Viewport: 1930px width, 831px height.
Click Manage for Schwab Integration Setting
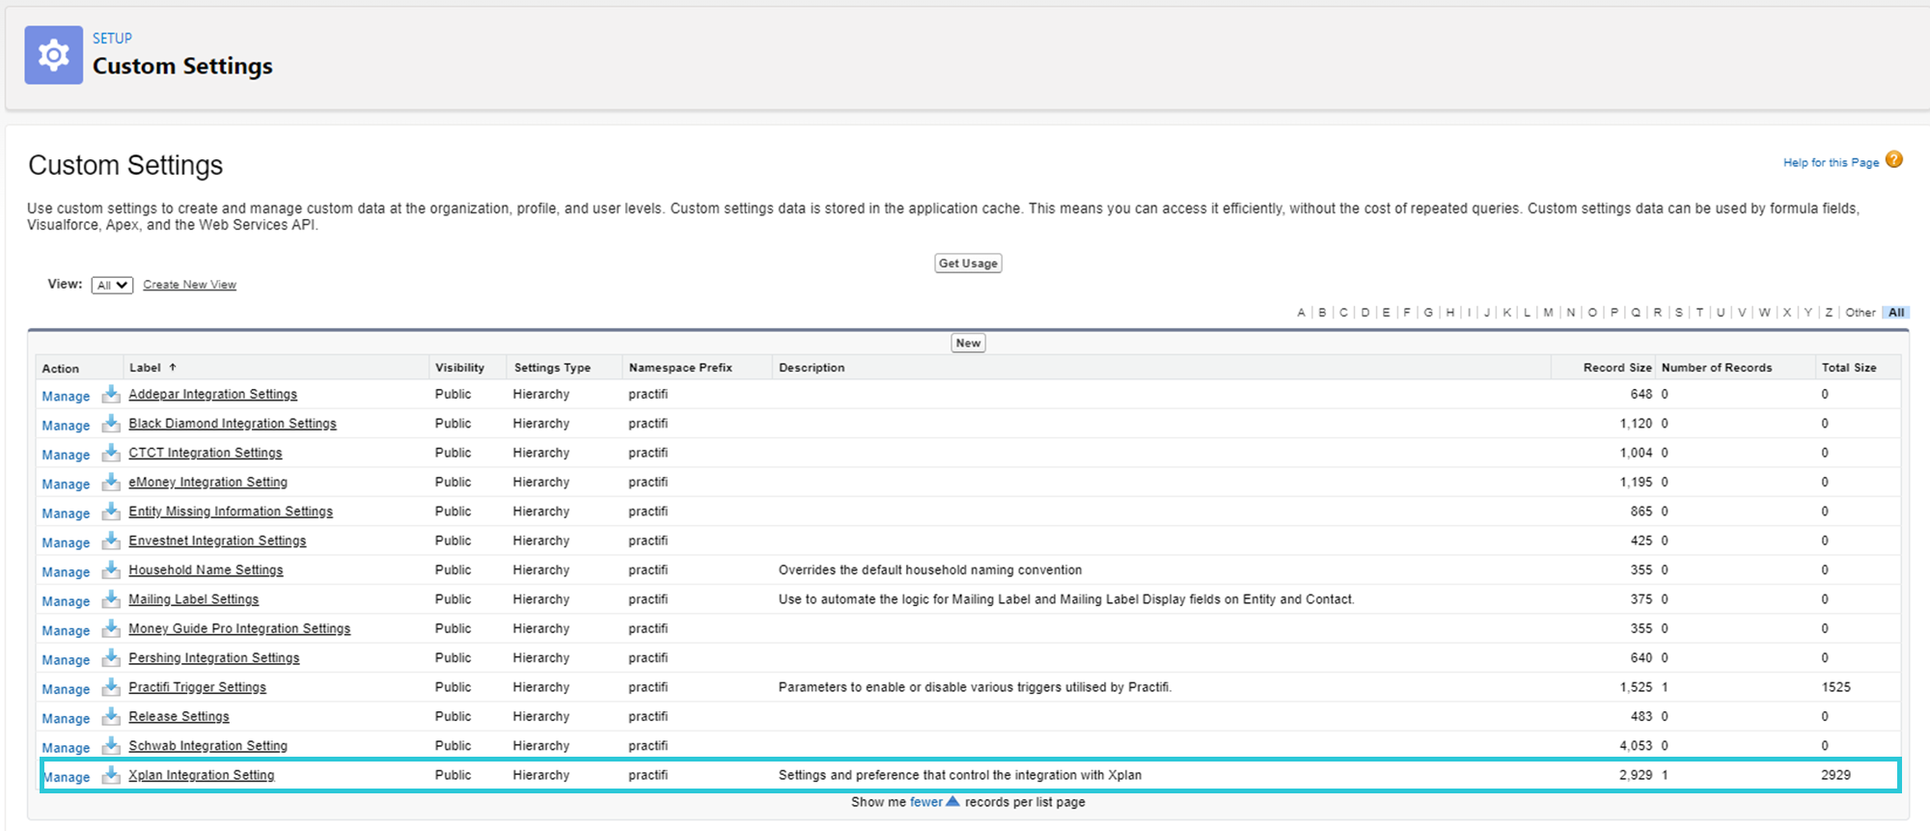(66, 748)
